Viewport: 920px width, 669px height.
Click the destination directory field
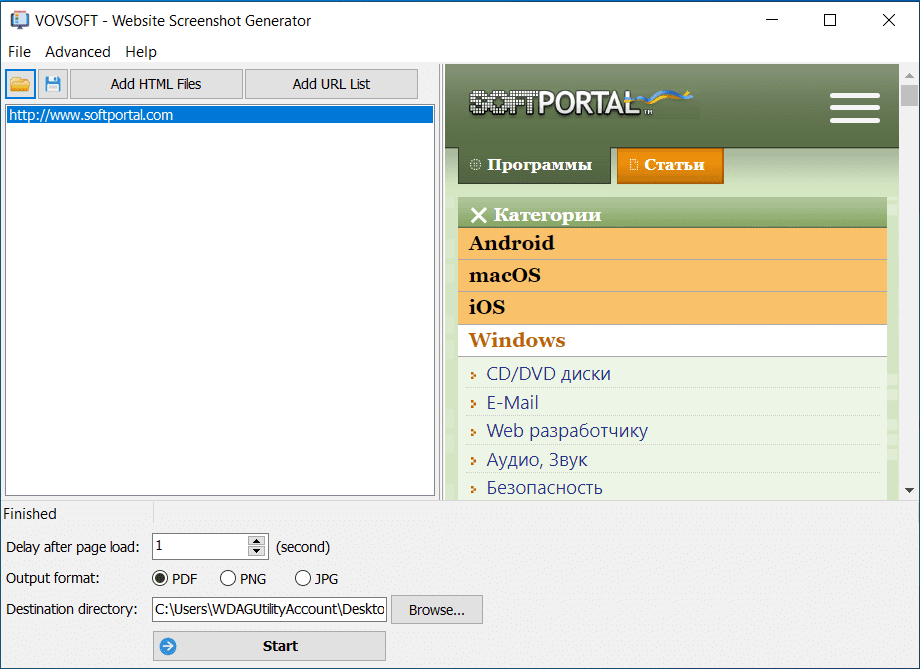(269, 609)
